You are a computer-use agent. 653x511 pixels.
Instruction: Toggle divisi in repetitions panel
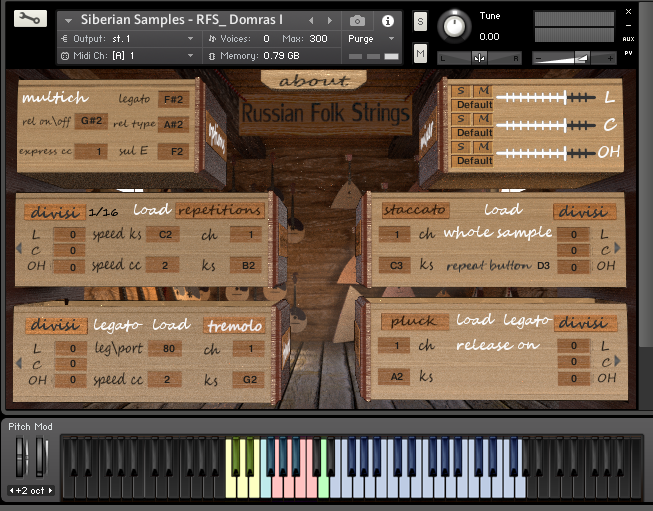[x=55, y=212]
